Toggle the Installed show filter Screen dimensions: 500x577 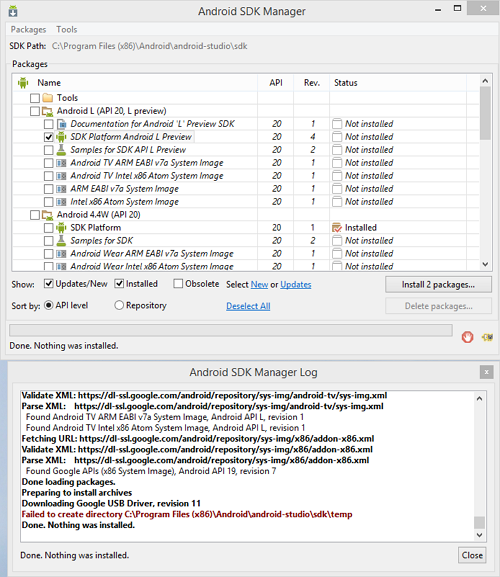pyautogui.click(x=119, y=284)
